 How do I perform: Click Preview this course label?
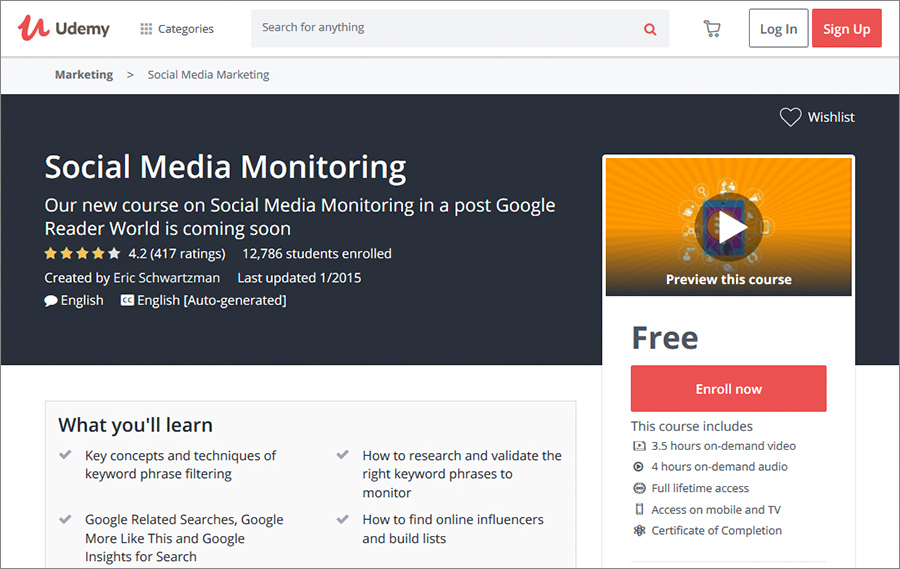(728, 280)
